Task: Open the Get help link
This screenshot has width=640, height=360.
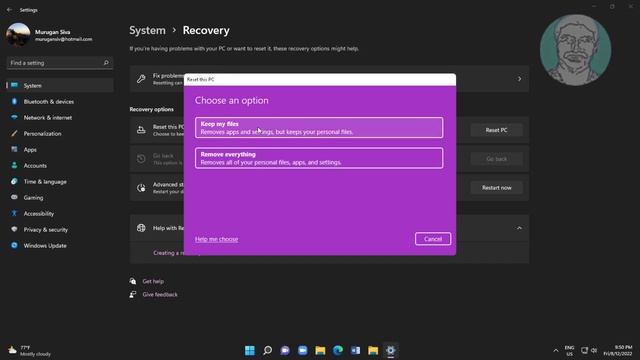Action: click(x=153, y=281)
